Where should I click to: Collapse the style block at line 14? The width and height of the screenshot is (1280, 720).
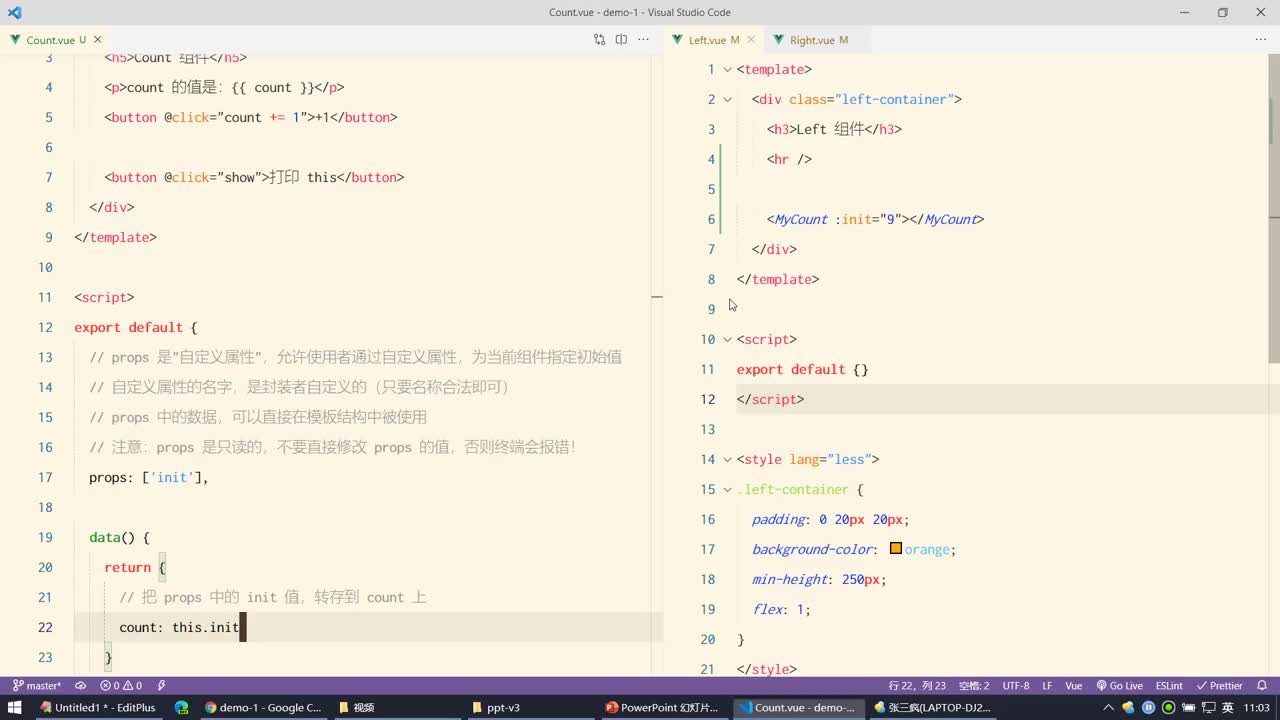(727, 460)
